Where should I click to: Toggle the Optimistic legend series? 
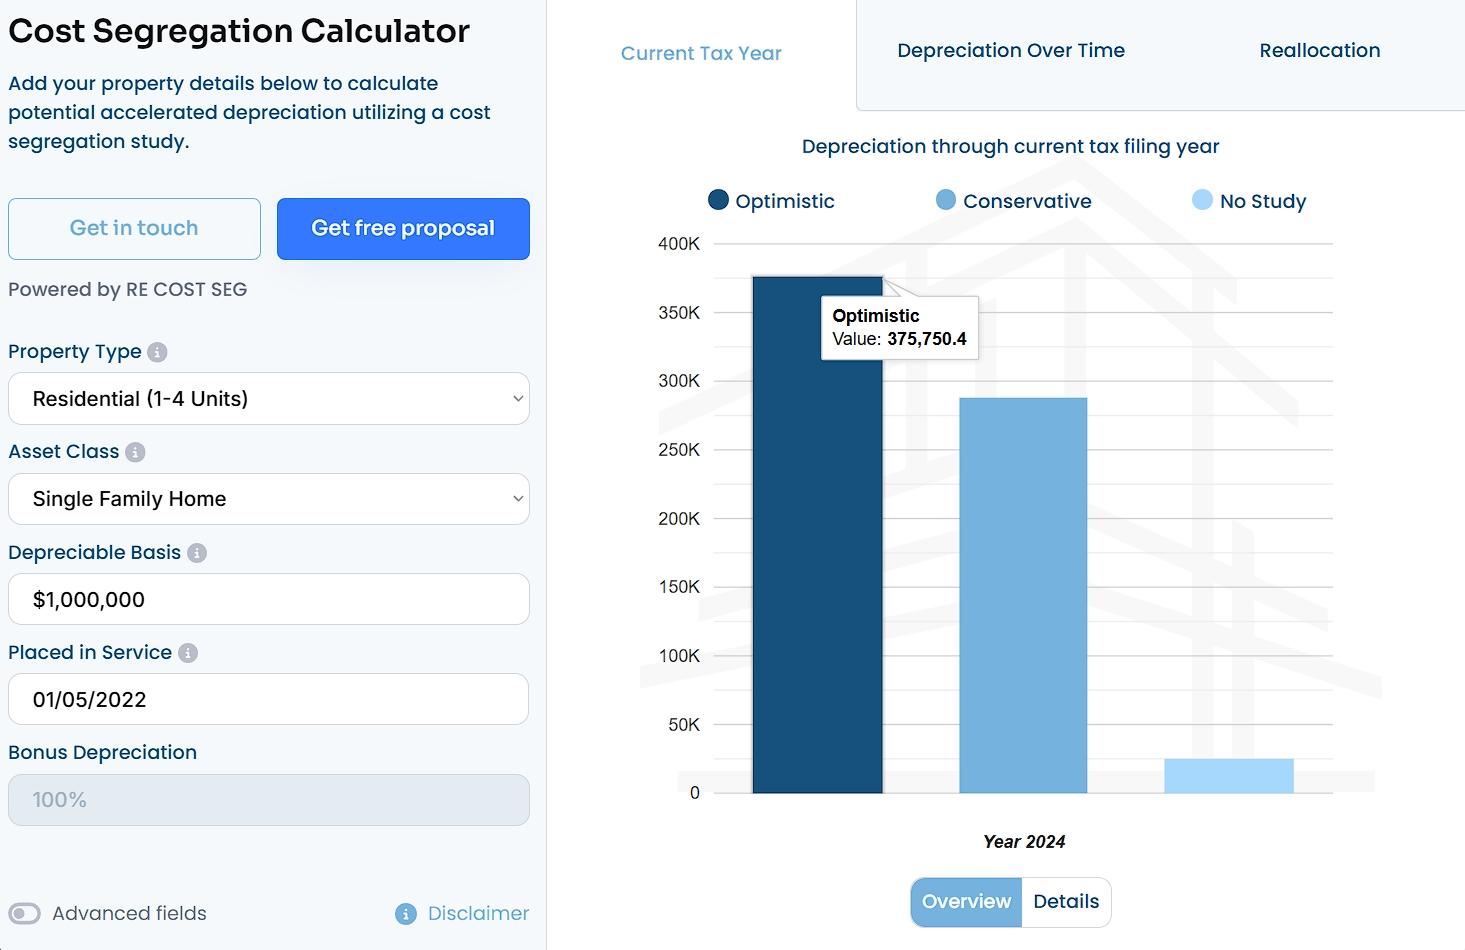pyautogui.click(x=771, y=201)
